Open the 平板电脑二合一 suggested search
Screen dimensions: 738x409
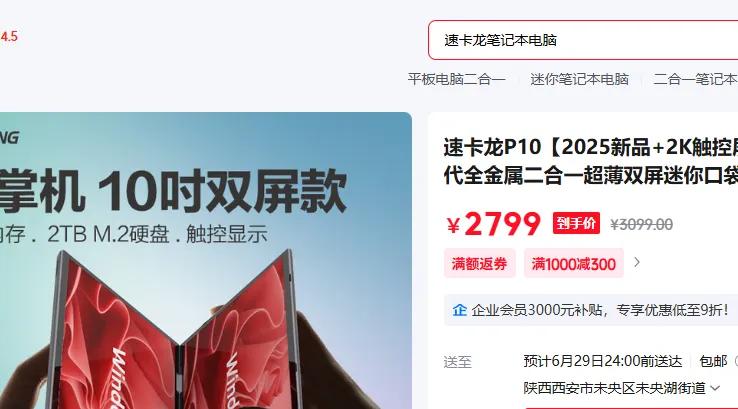click(x=457, y=79)
